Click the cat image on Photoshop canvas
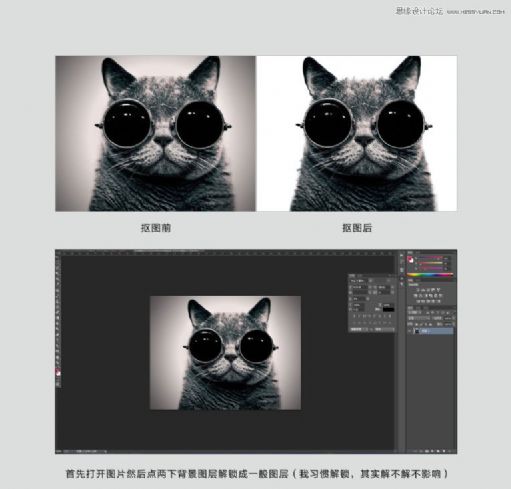 pos(225,353)
